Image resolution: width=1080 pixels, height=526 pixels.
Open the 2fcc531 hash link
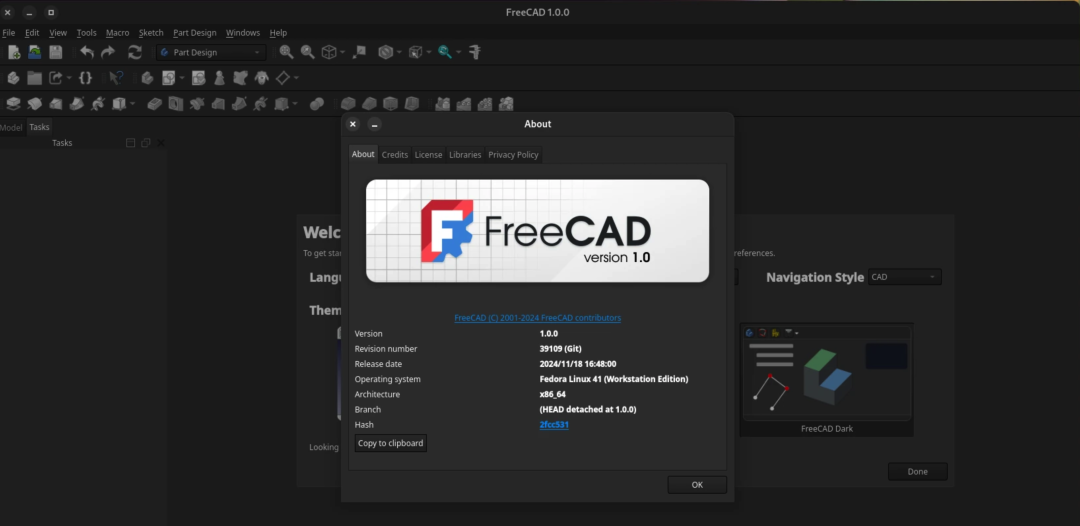point(554,425)
